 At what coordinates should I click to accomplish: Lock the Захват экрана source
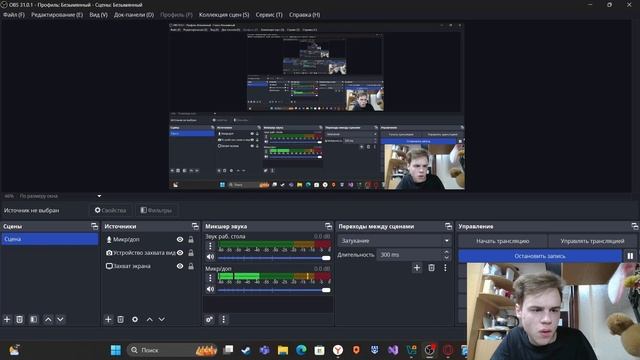(191, 266)
